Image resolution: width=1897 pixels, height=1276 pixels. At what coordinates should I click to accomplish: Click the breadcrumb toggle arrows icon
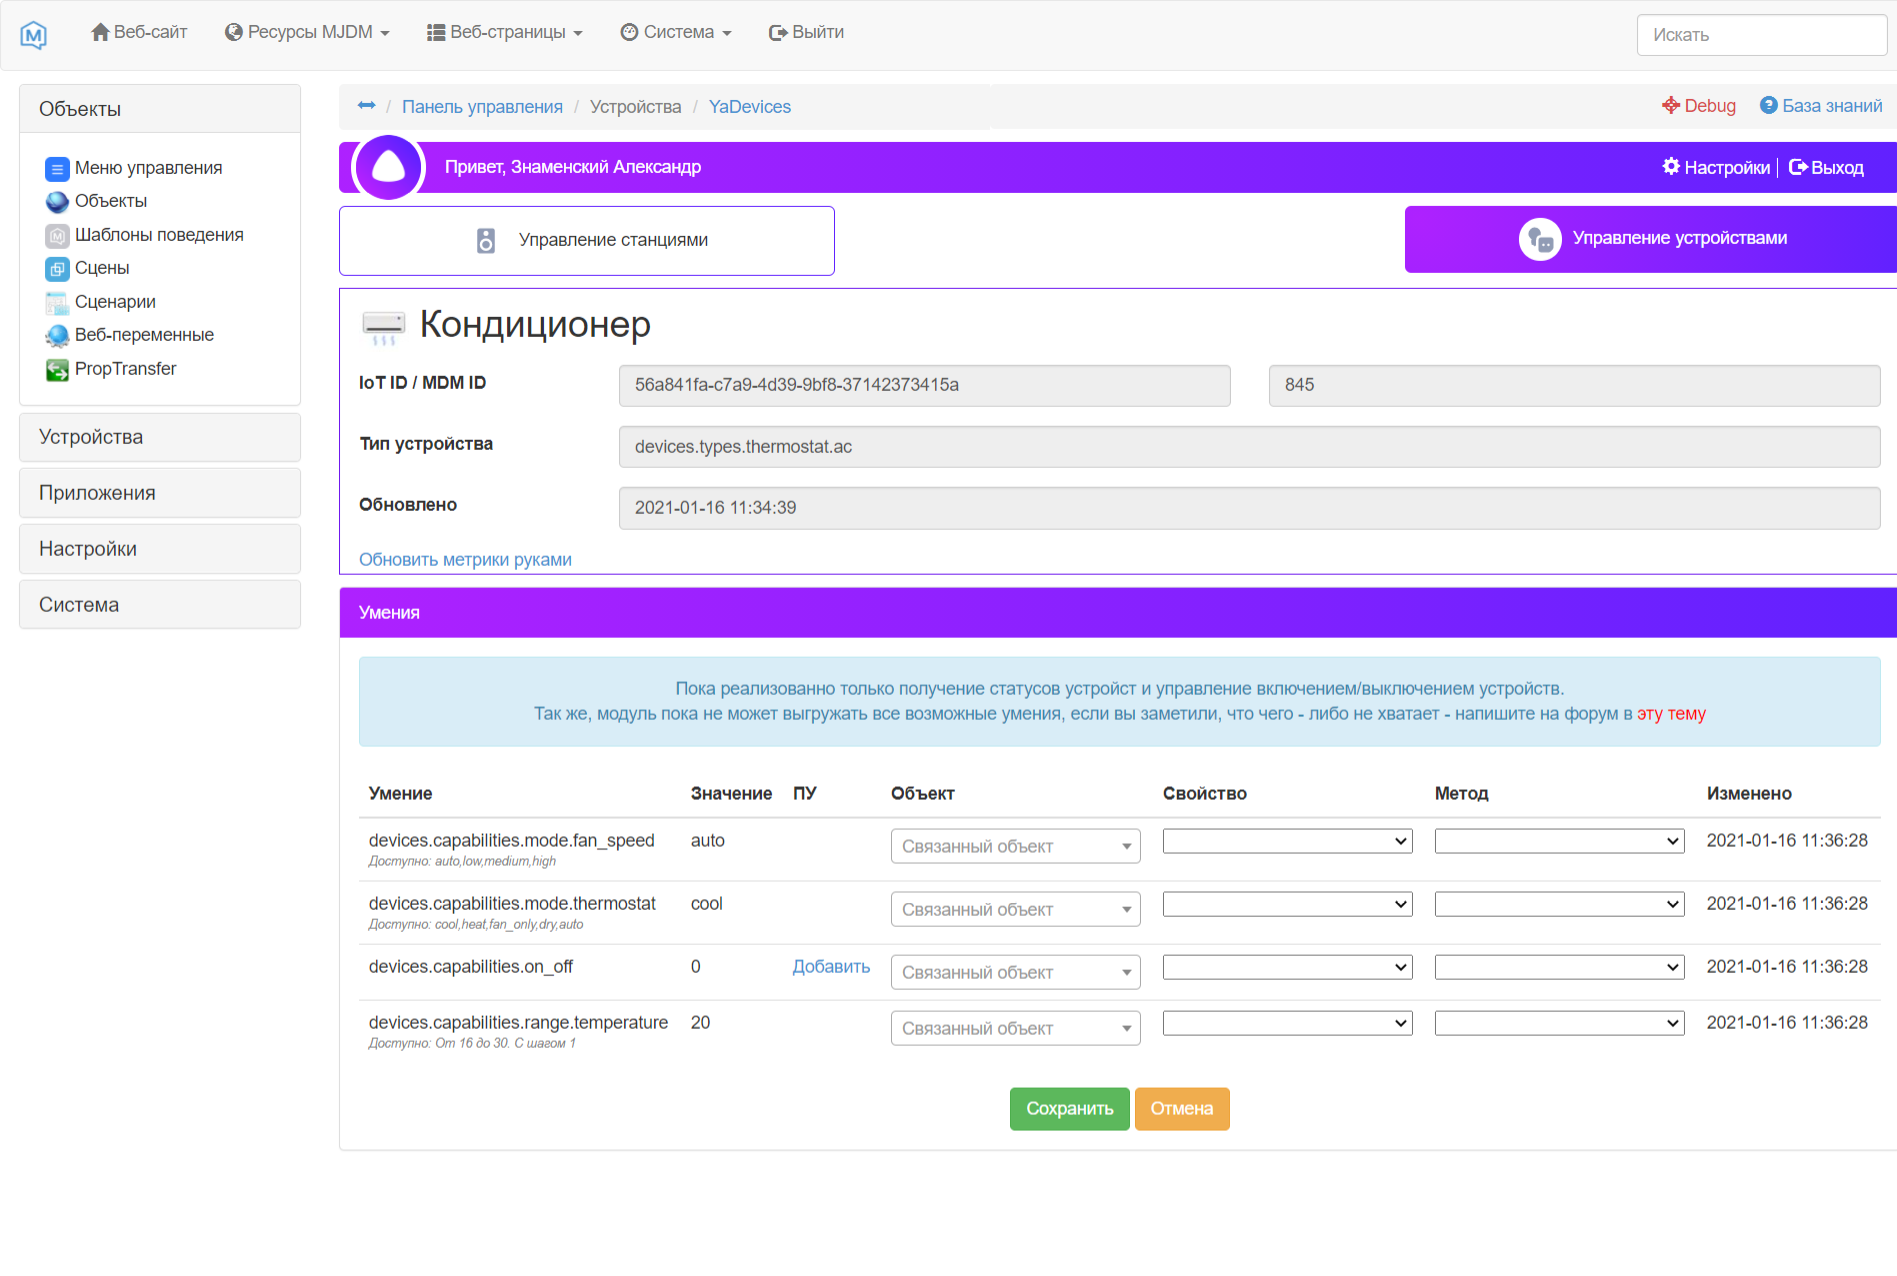pyautogui.click(x=366, y=106)
